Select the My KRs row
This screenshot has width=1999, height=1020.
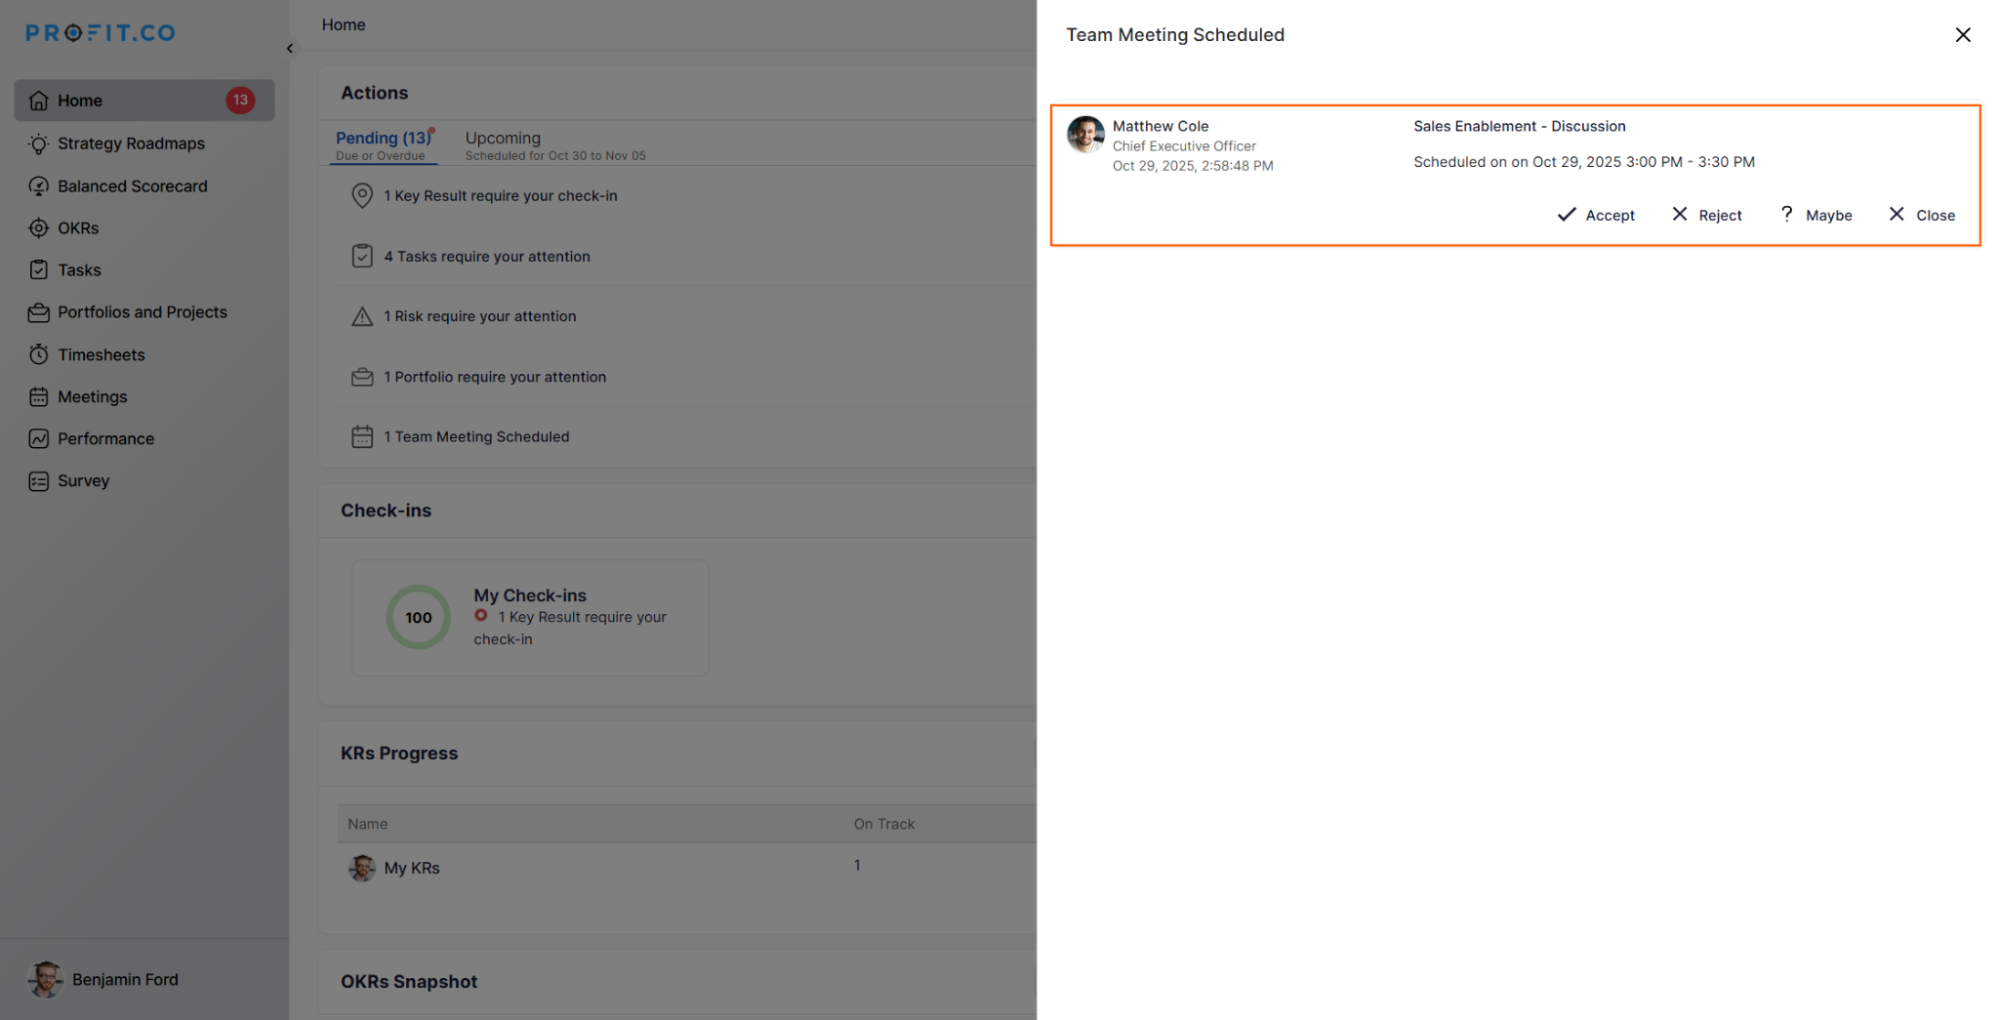[x=686, y=867]
